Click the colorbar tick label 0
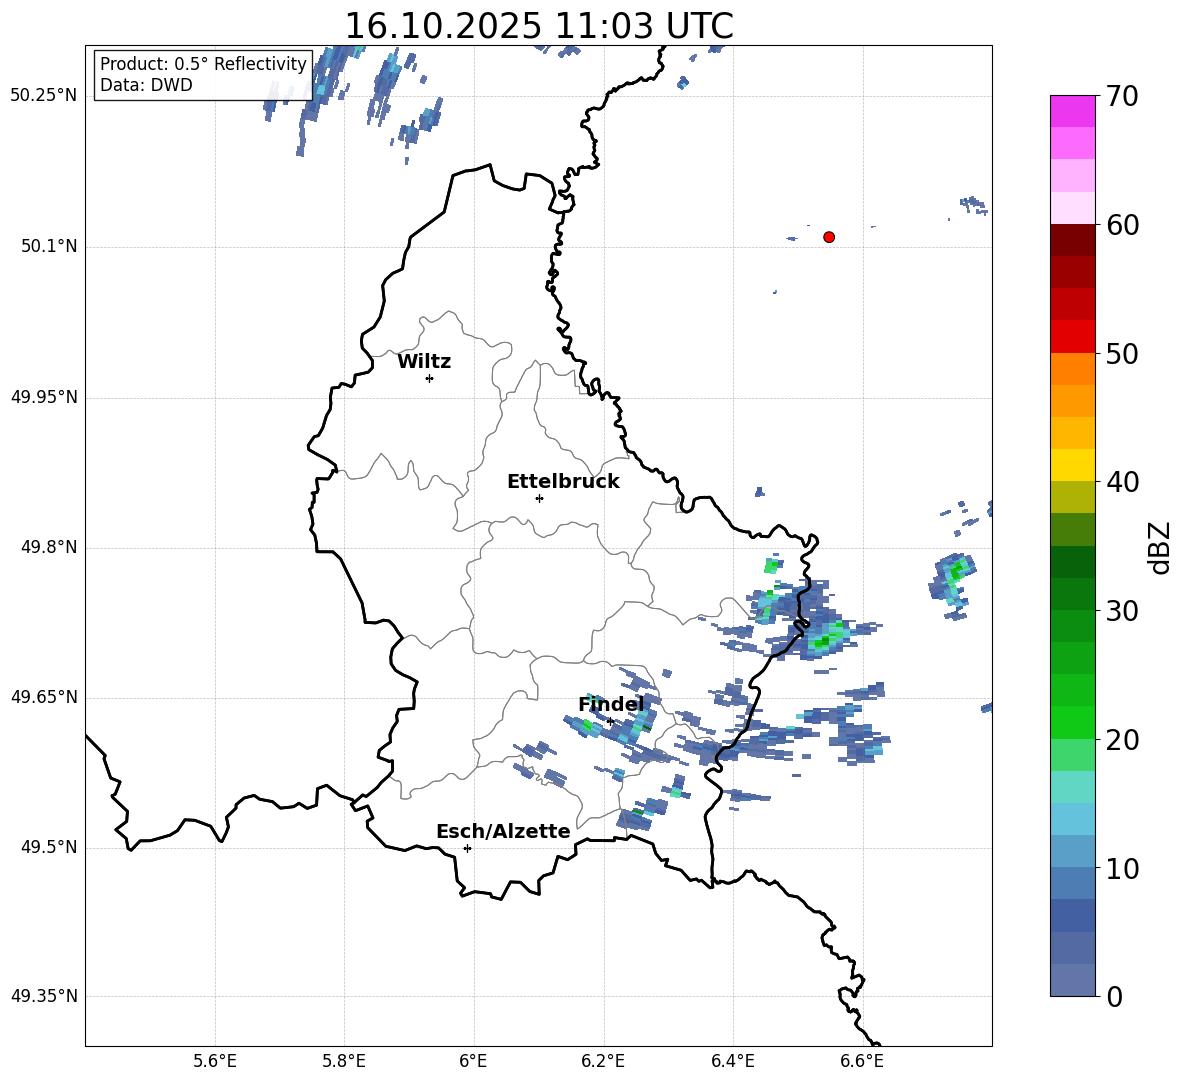The image size is (1184, 1081). tap(1115, 997)
